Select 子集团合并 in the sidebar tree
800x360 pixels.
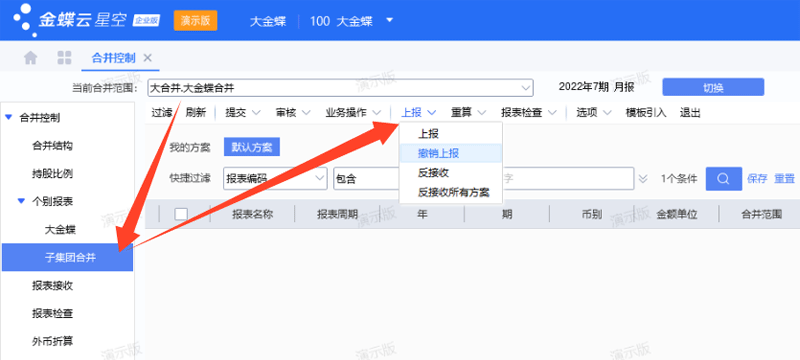click(67, 257)
